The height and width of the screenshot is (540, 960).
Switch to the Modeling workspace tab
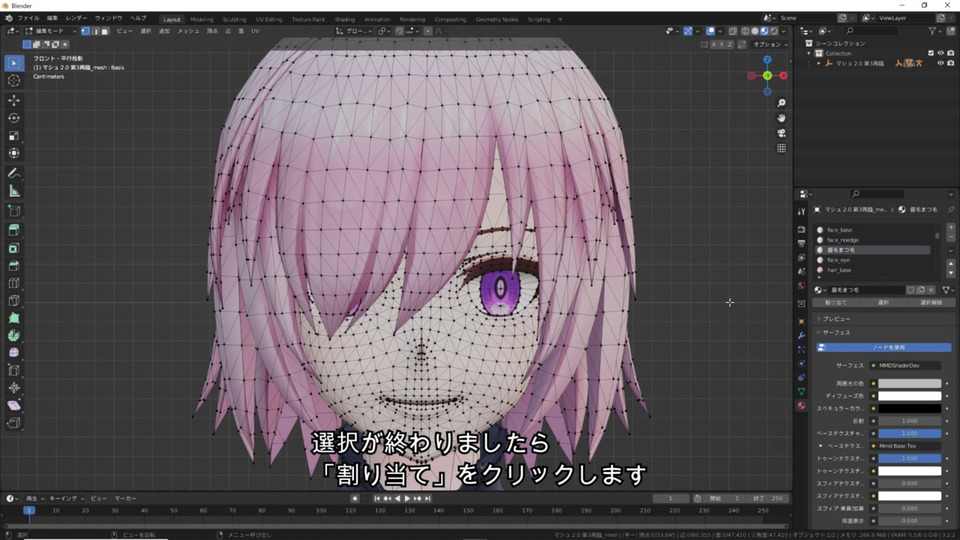pyautogui.click(x=201, y=20)
